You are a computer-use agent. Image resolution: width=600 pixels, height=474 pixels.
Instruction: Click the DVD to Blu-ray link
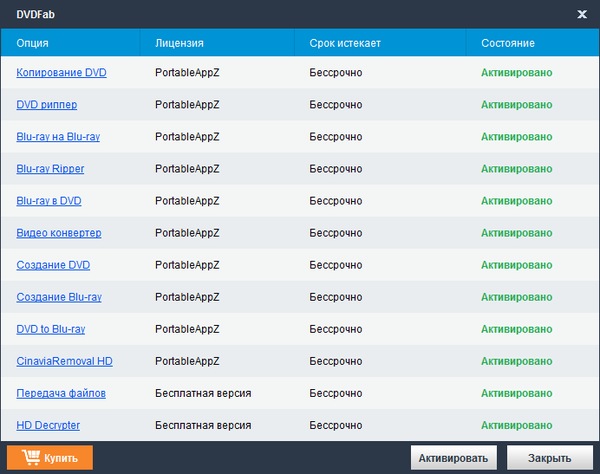point(51,329)
